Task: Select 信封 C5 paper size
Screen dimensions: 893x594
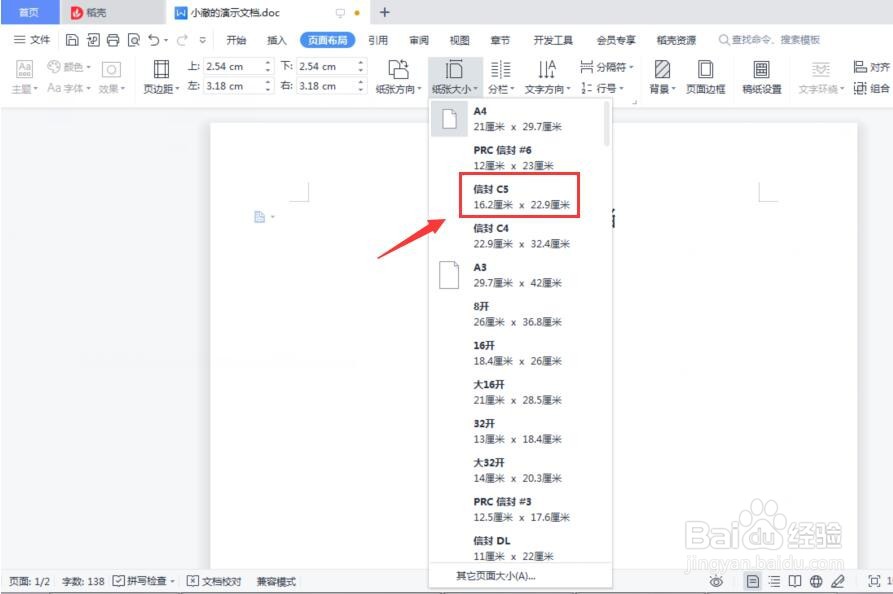Action: (x=517, y=196)
